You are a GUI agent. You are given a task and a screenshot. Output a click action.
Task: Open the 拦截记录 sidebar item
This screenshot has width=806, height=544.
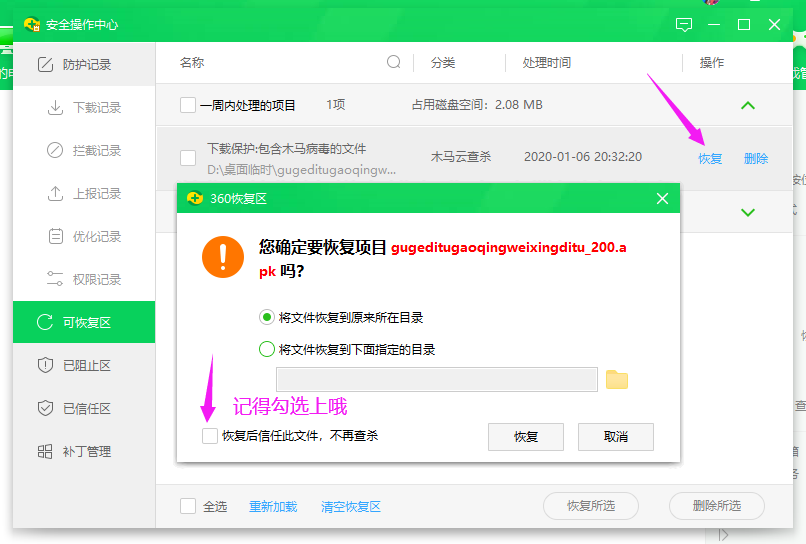(x=84, y=151)
